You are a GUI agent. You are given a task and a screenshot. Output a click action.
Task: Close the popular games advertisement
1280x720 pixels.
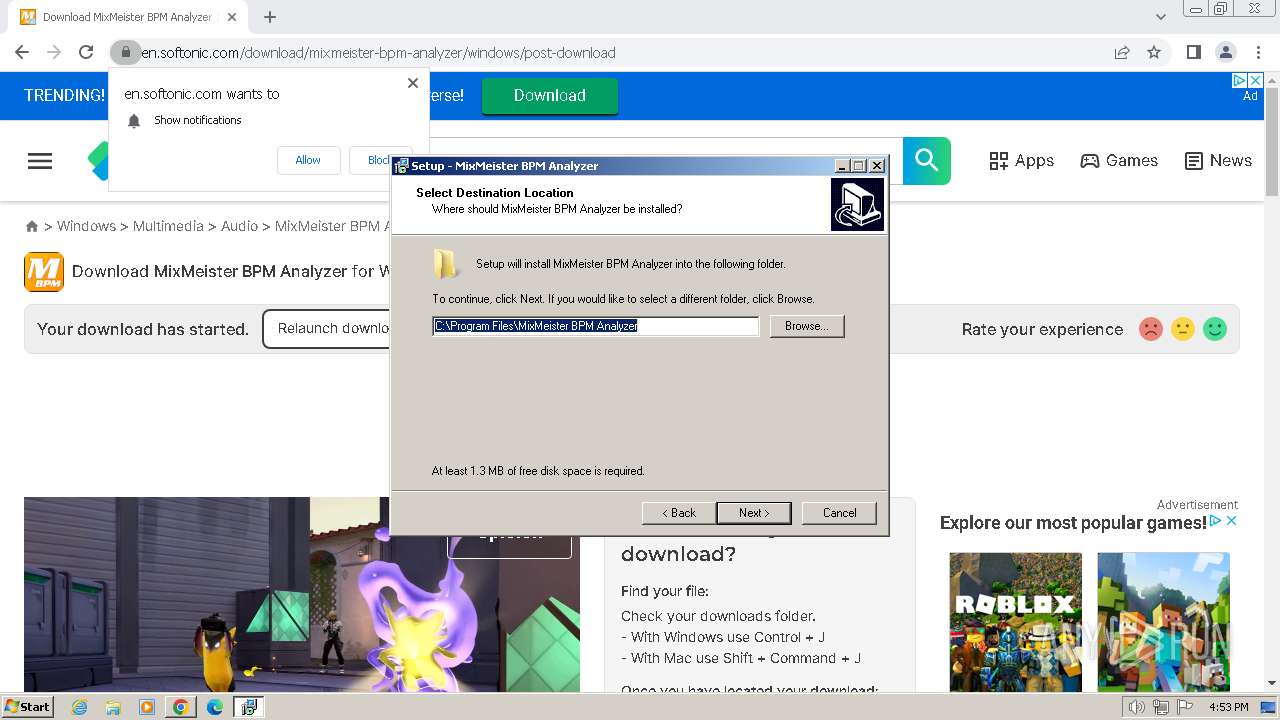[x=1232, y=521]
